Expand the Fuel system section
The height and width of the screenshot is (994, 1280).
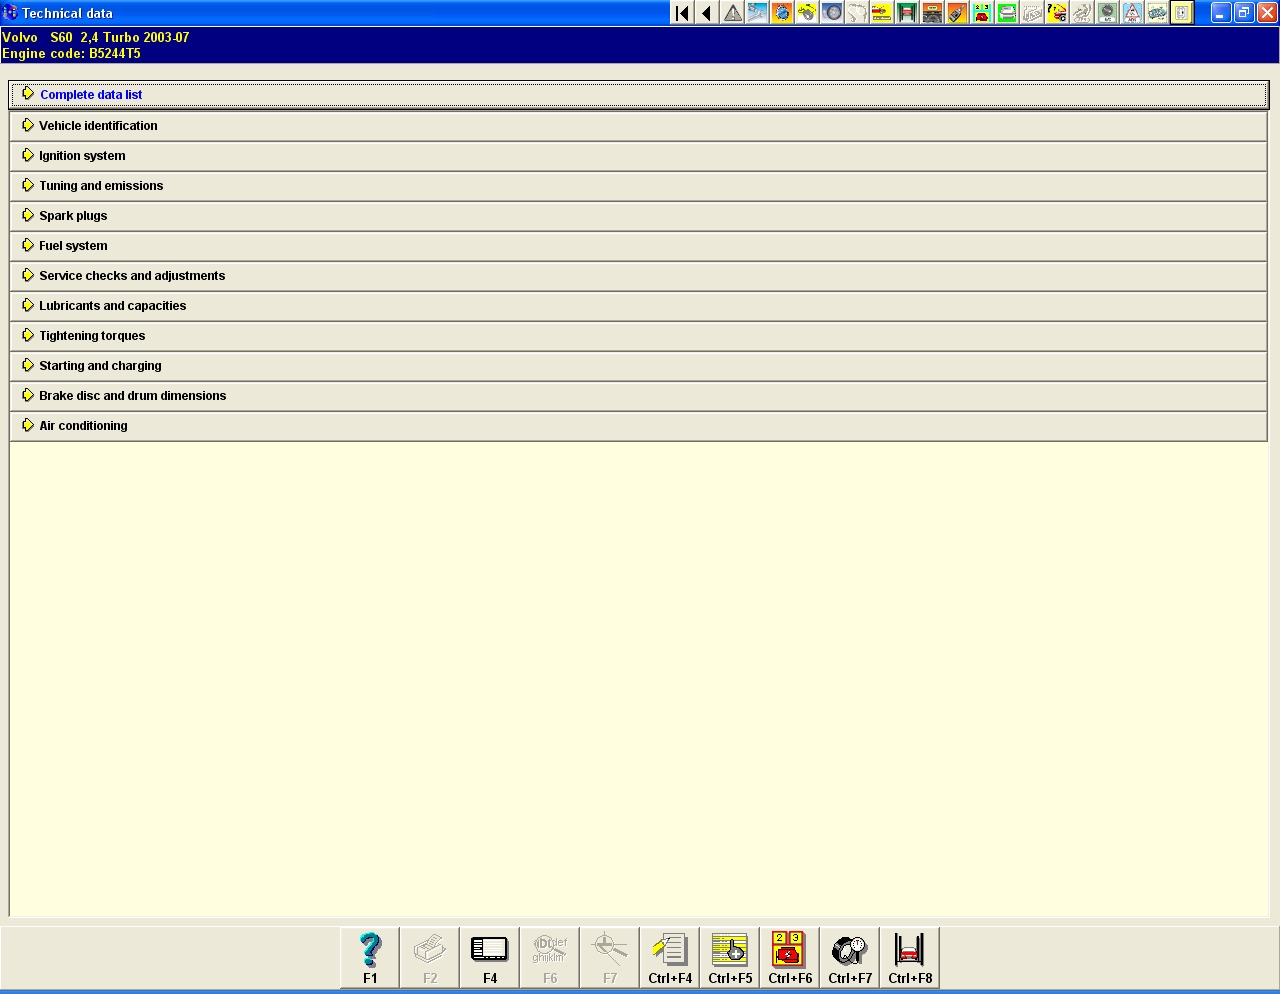[x=639, y=246]
